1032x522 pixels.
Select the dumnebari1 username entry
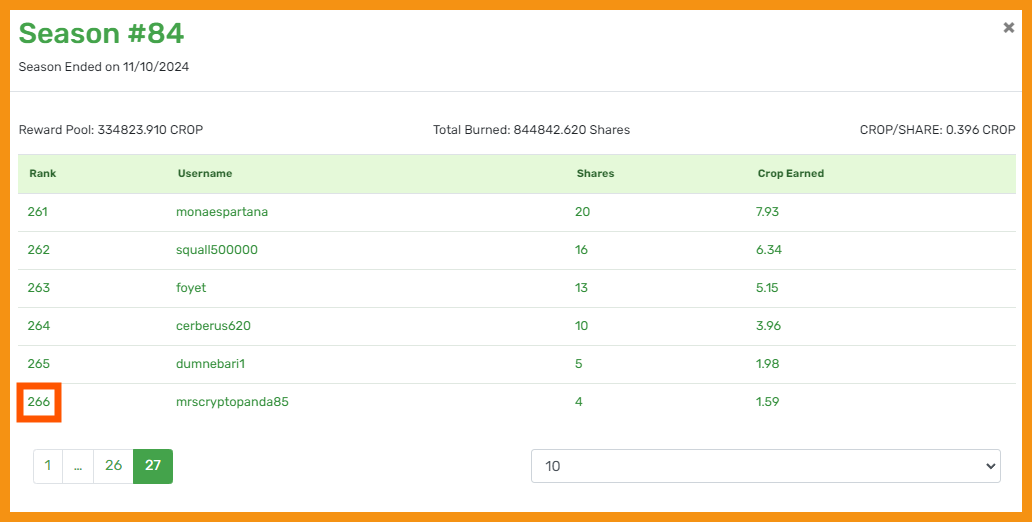coord(211,364)
